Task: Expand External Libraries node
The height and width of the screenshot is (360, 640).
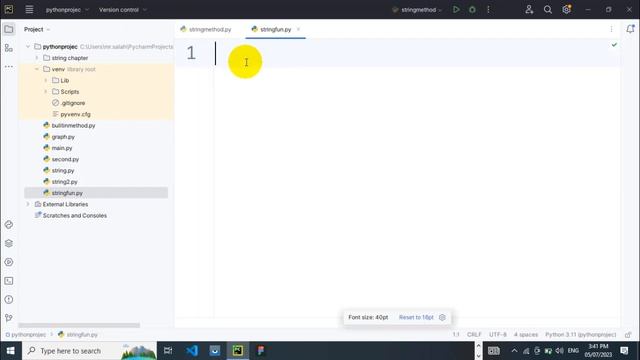Action: (28, 204)
